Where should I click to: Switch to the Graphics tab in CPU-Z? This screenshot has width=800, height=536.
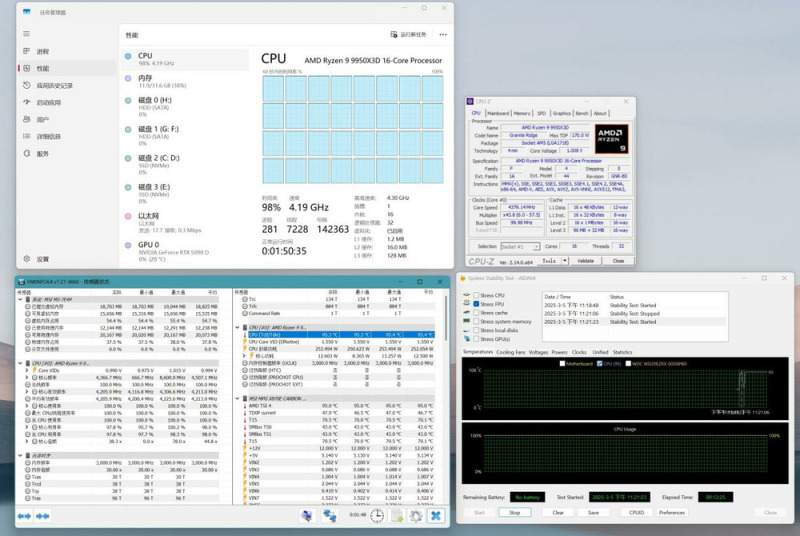point(562,113)
